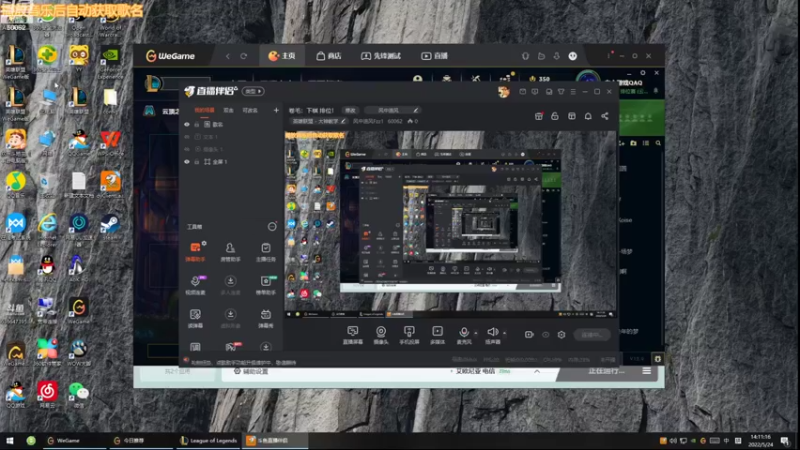Refresh the WeGame page
The image size is (800, 450).
(243, 56)
